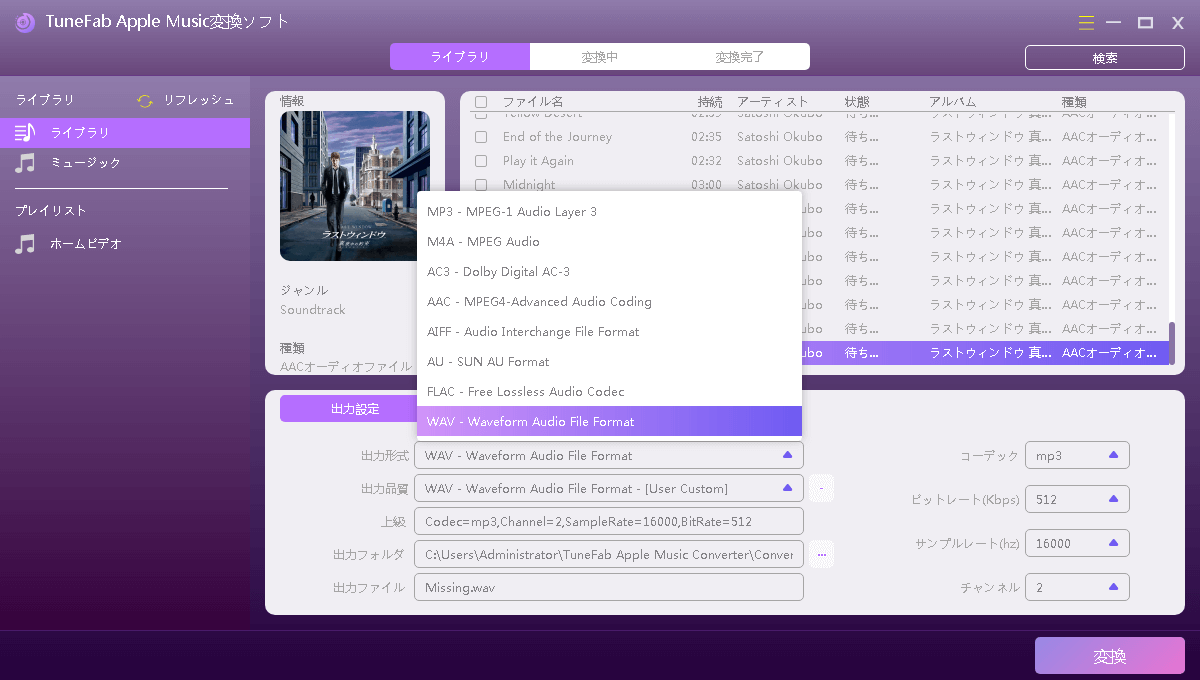Check the Midnight track checkbox
Image resolution: width=1200 pixels, height=680 pixels.
pos(481,185)
